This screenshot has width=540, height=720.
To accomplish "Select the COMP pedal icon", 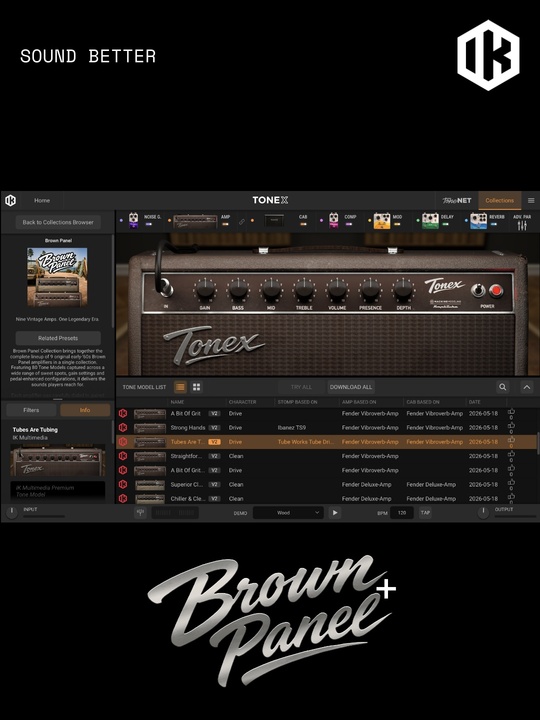I will tap(334, 220).
